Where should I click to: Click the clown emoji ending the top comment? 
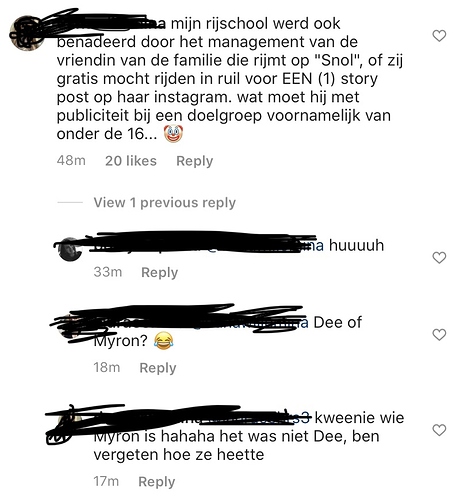[x=173, y=134]
